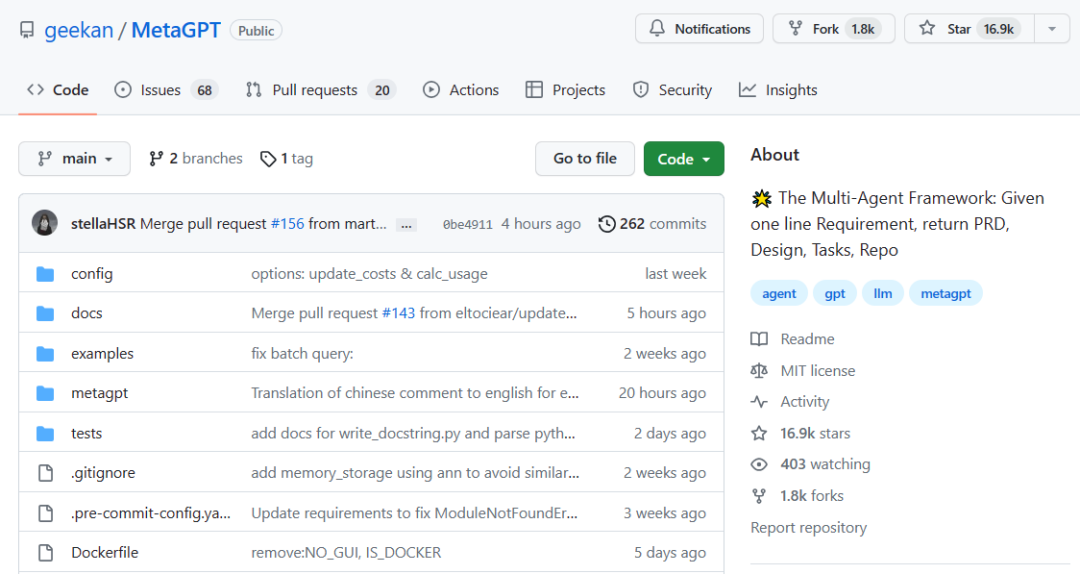Open pull request #143 link in docs row
Viewport: 1080px width, 574px height.
[x=398, y=314]
